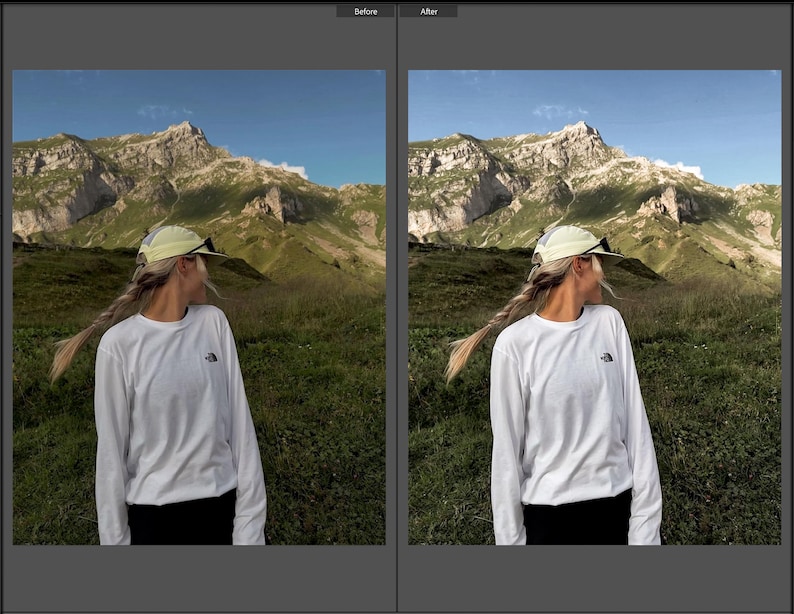Click the After label
794x614 pixels.
point(428,11)
